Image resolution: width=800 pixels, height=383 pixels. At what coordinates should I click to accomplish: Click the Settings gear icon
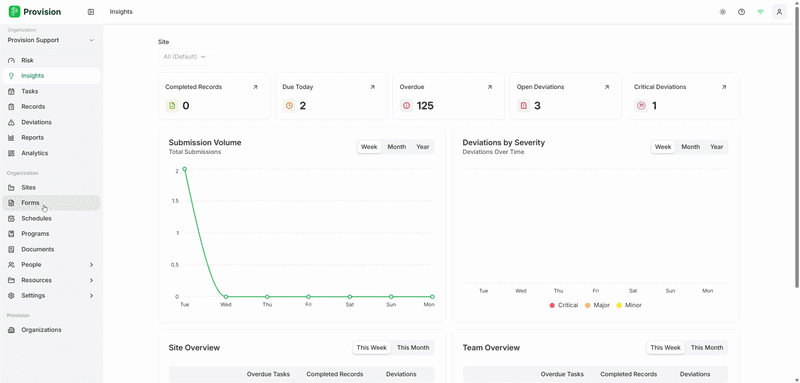click(11, 296)
